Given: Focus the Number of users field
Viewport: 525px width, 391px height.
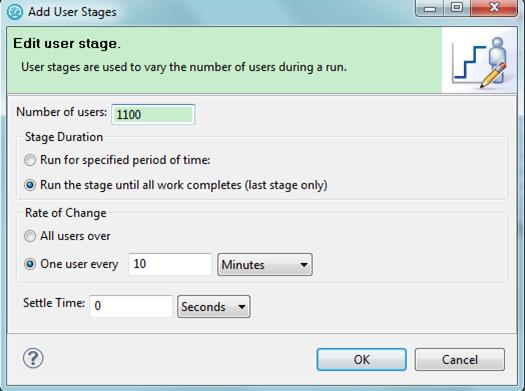Looking at the screenshot, I should click(x=153, y=114).
